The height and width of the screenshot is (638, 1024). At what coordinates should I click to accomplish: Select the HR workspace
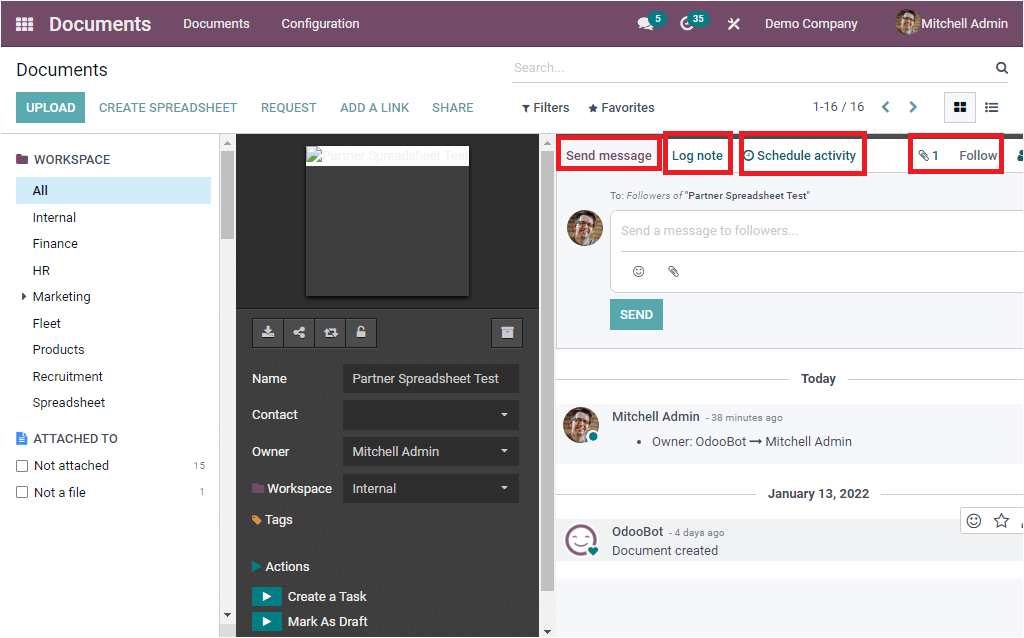(x=41, y=270)
